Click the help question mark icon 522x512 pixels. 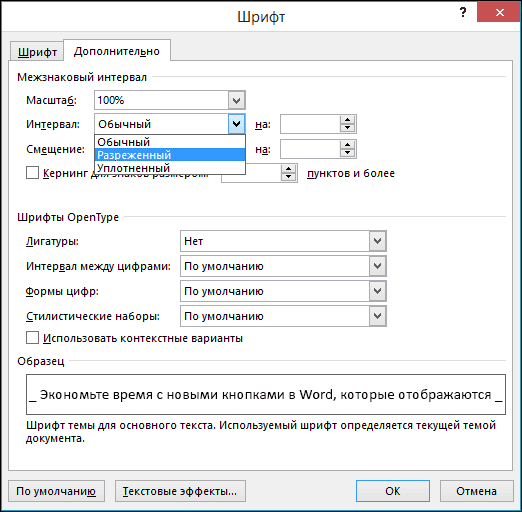coord(463,13)
